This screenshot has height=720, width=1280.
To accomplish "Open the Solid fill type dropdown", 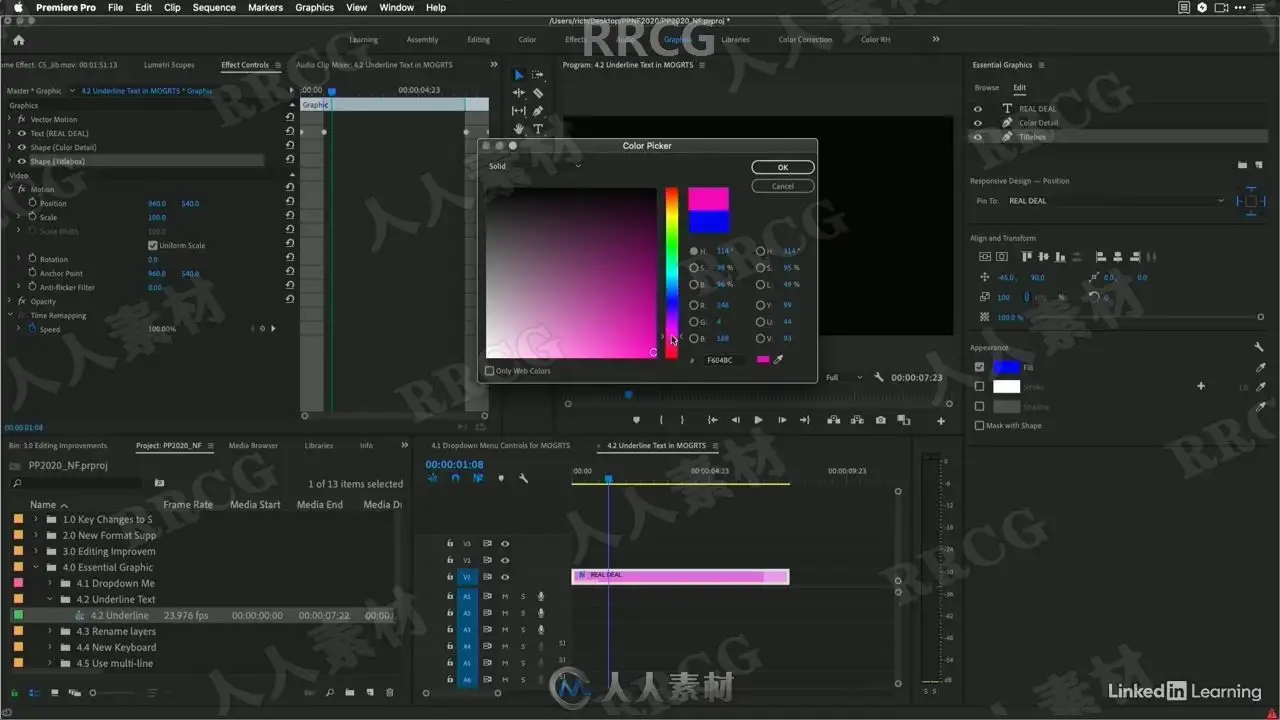I will click(x=534, y=166).
